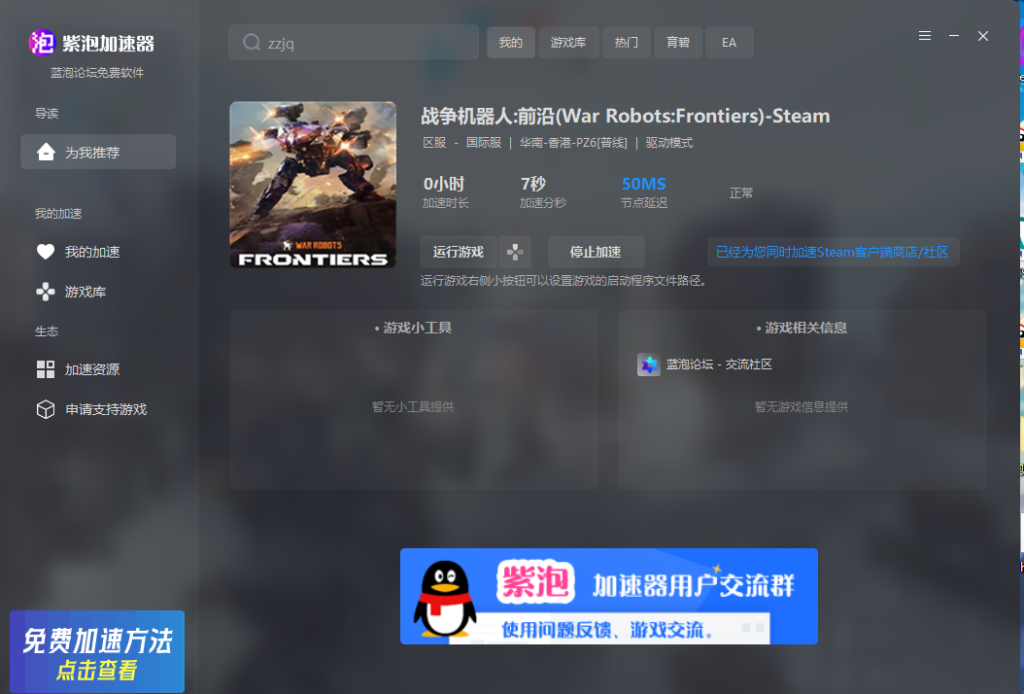Click the home icon beside 为我推荐
The height and width of the screenshot is (694, 1024).
[x=46, y=152]
